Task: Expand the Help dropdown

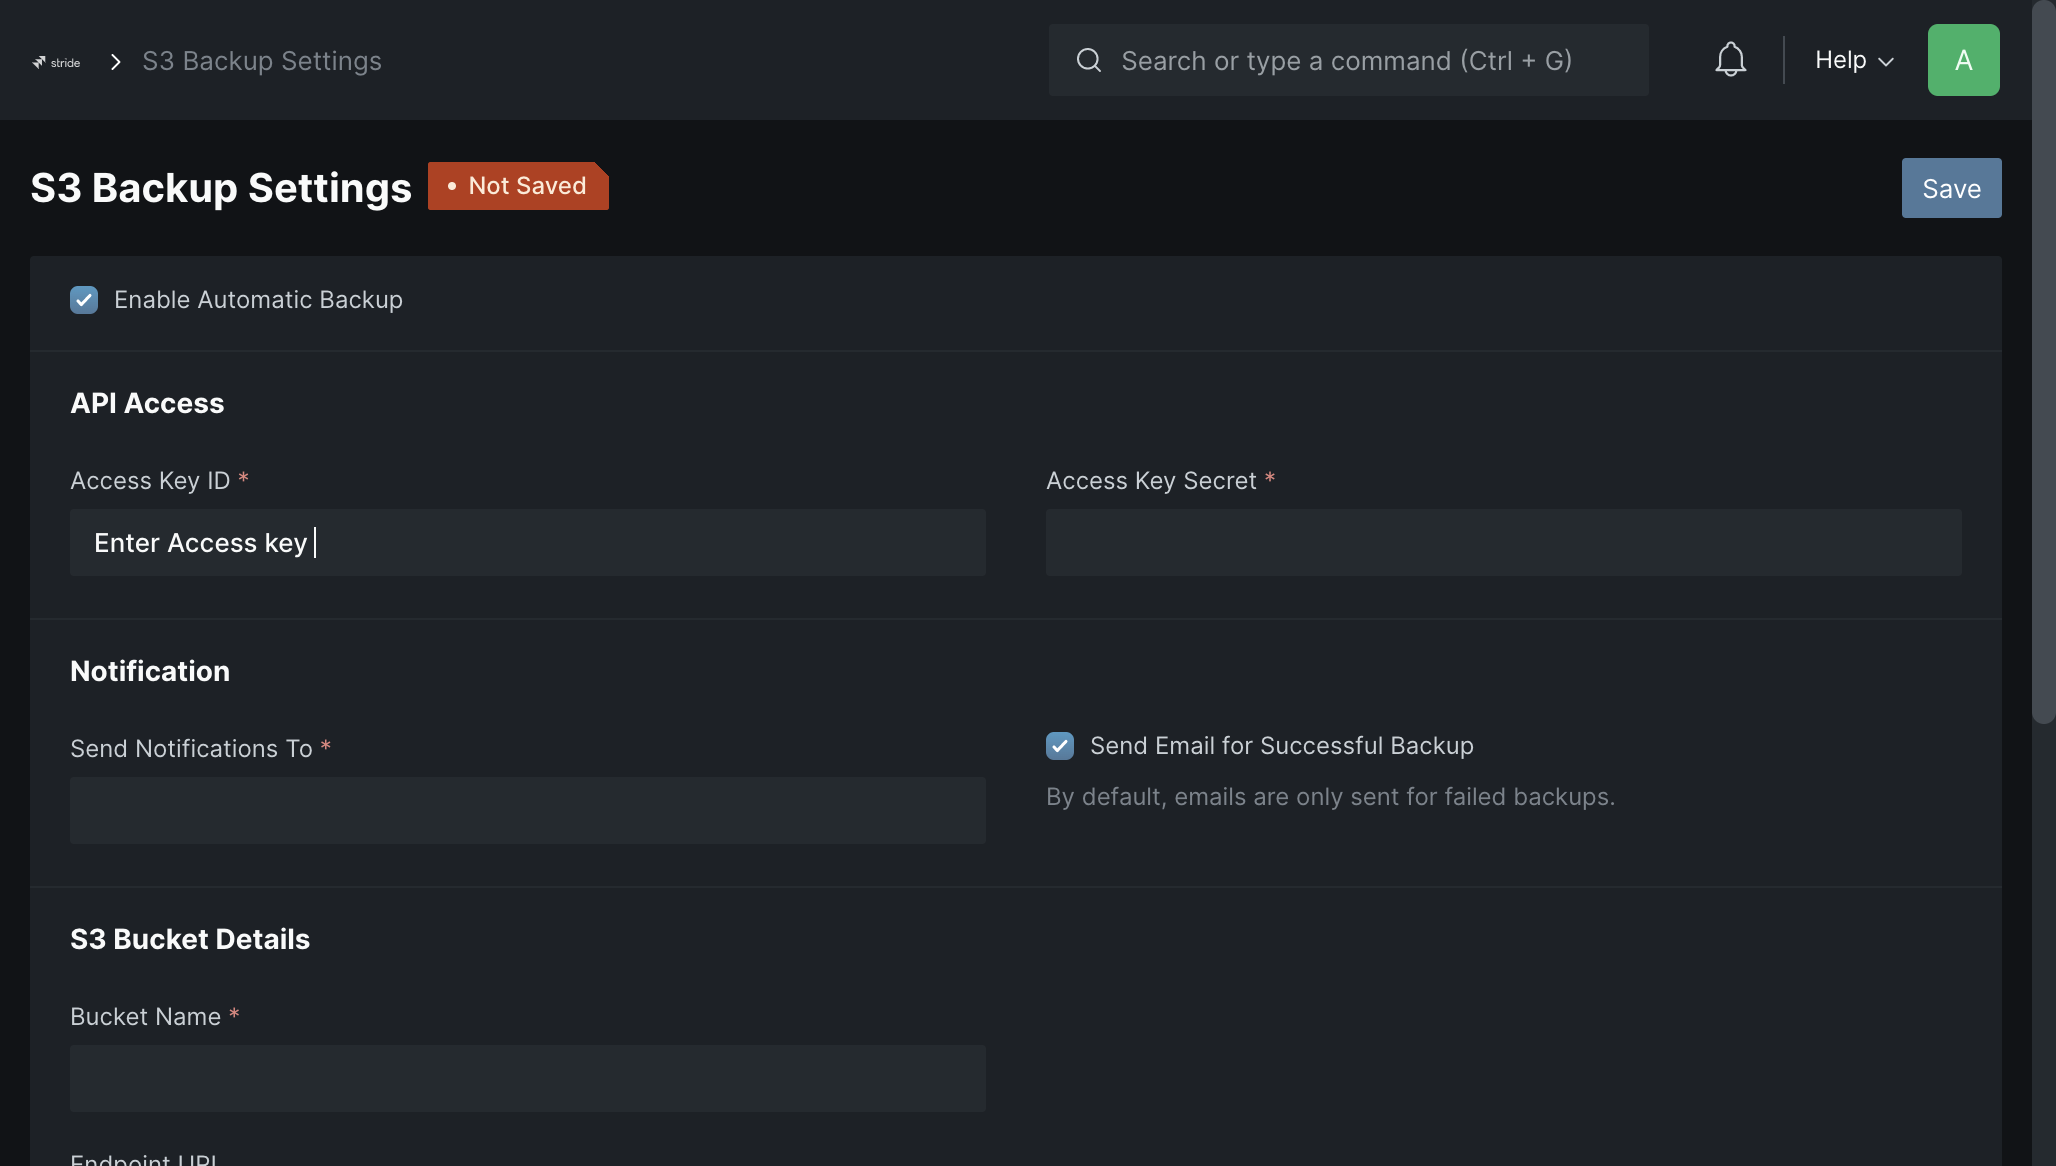Action: (x=1854, y=60)
